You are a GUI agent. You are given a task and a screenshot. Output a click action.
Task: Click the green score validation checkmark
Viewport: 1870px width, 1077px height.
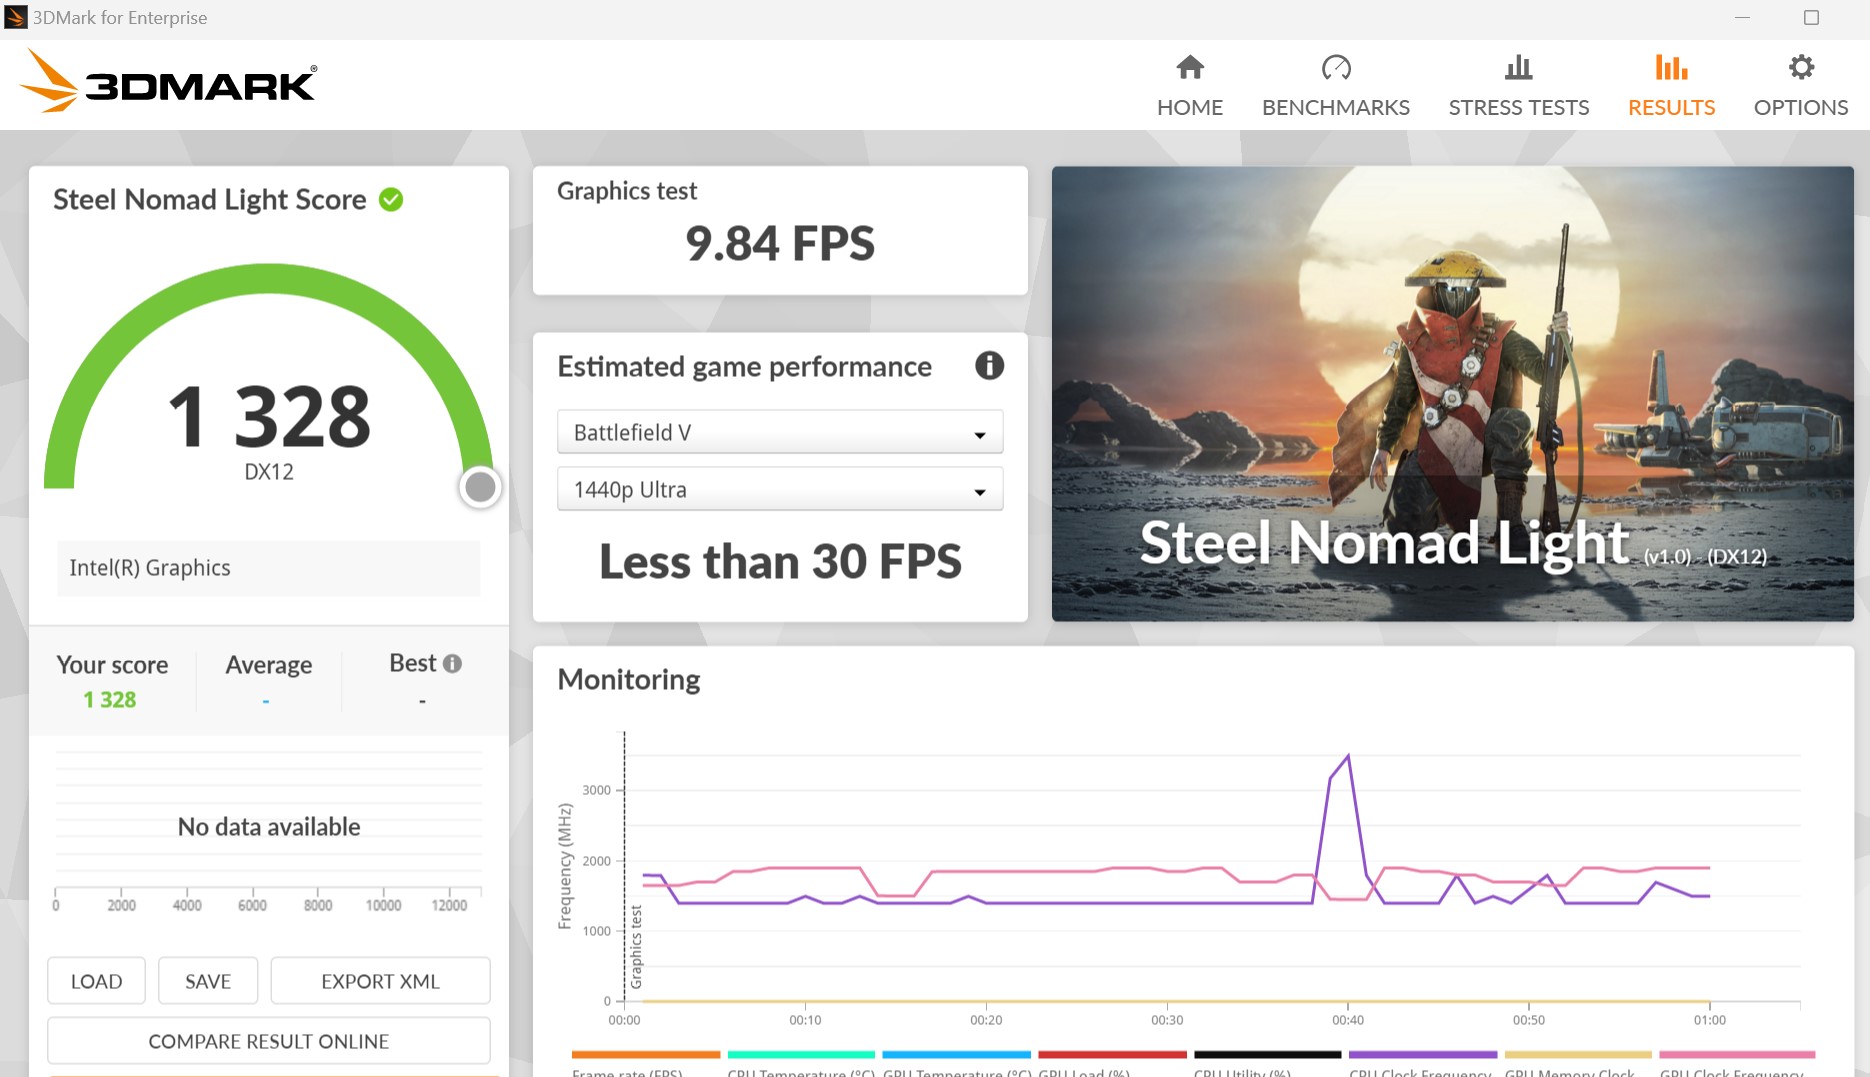pyautogui.click(x=391, y=200)
